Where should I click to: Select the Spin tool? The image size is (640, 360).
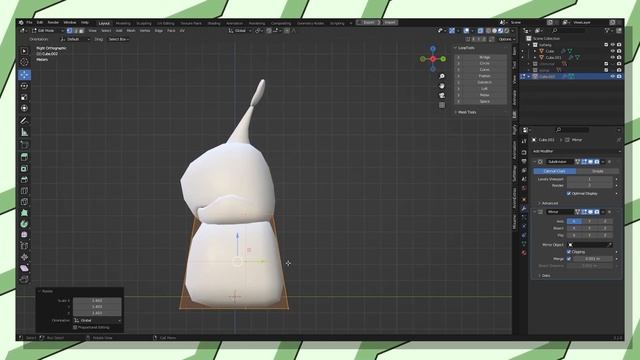point(24,224)
